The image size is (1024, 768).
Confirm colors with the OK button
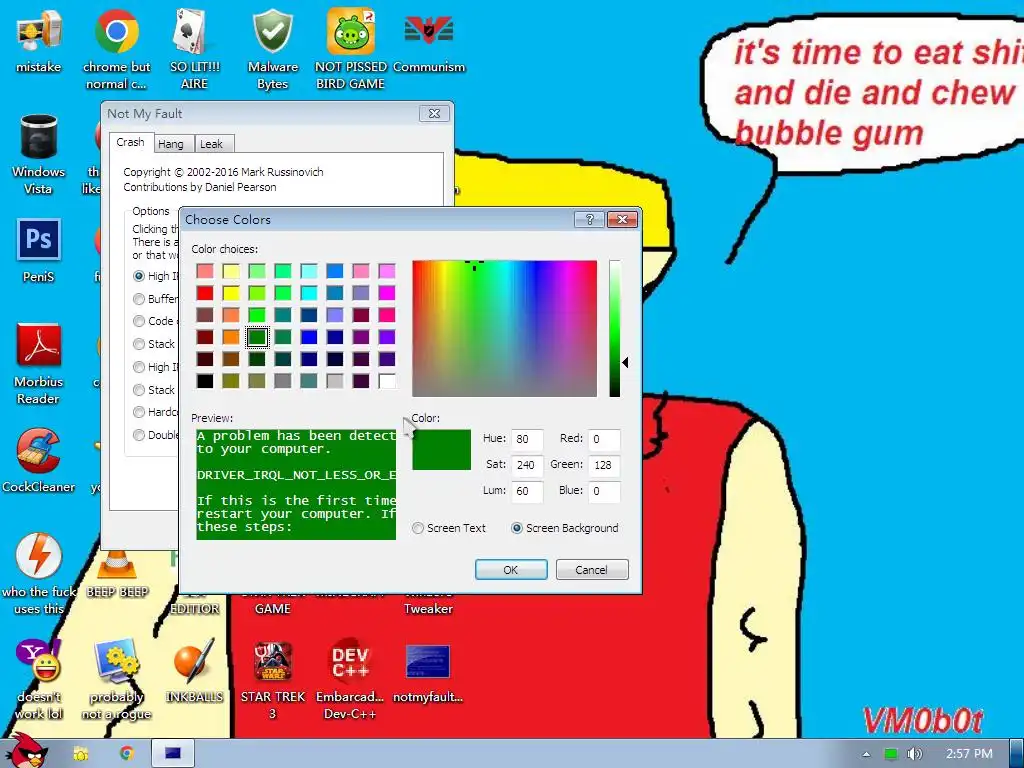pyautogui.click(x=511, y=569)
